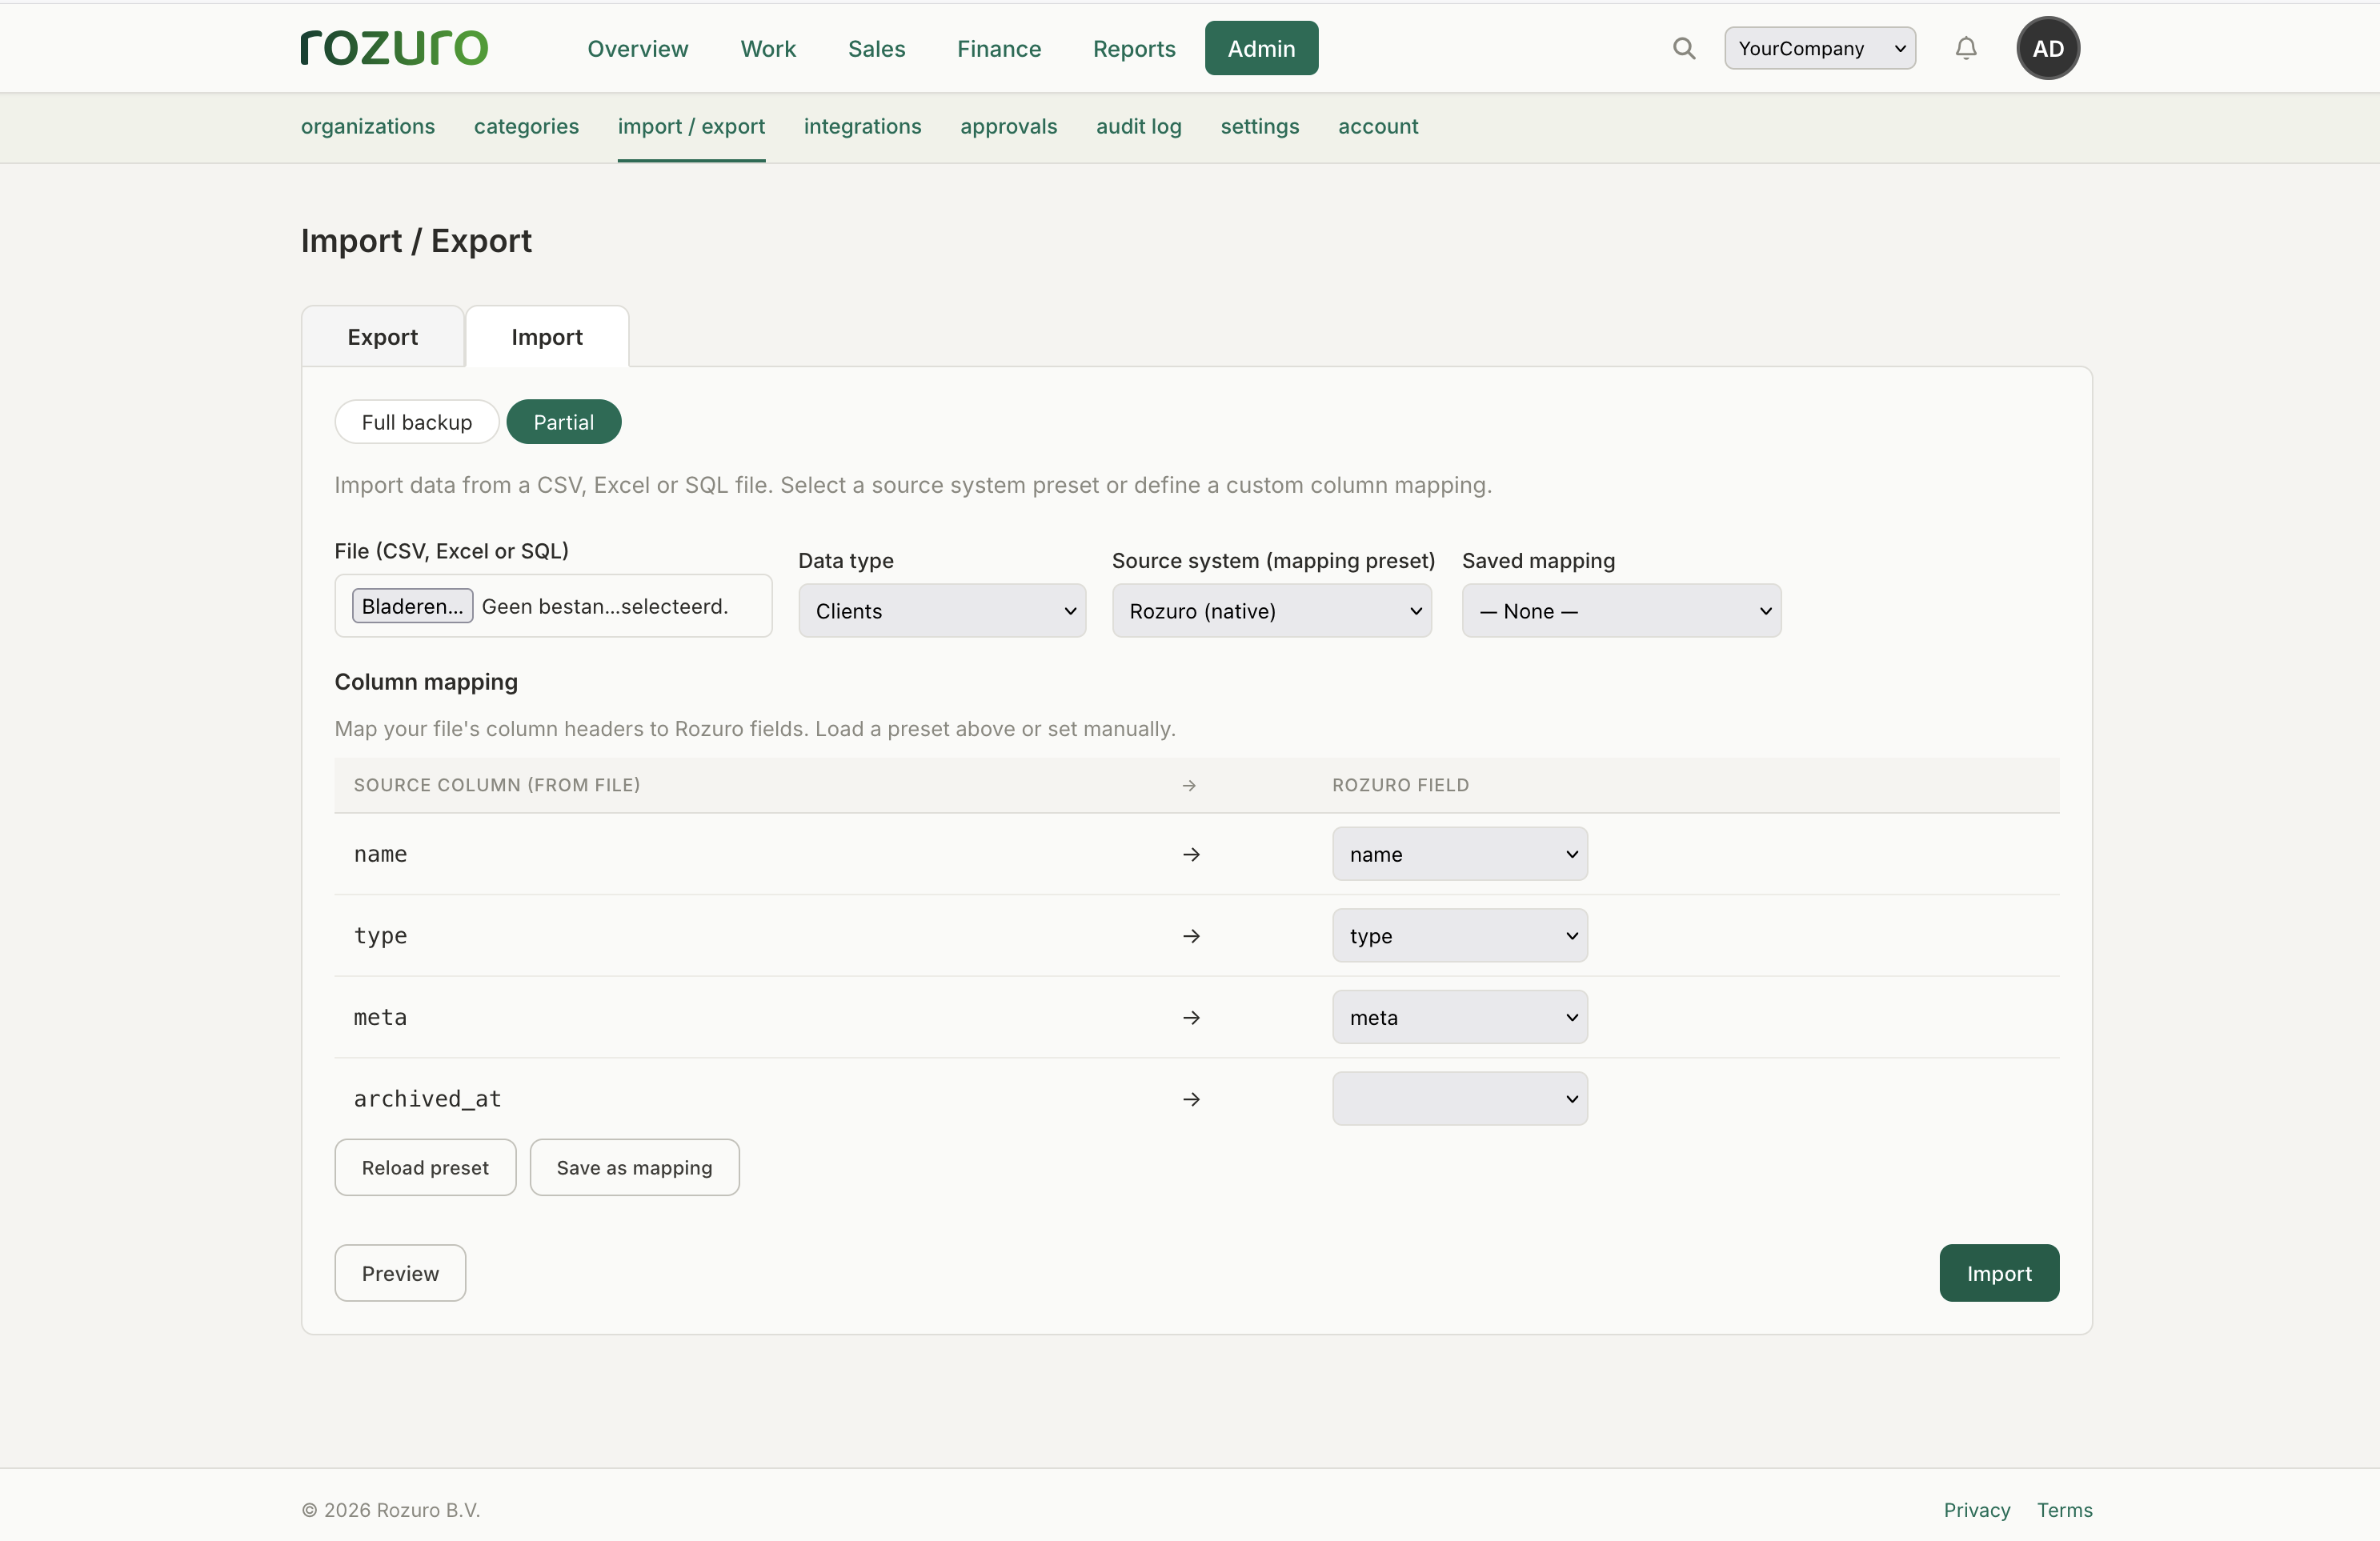Click the Import / Export page title

click(416, 241)
